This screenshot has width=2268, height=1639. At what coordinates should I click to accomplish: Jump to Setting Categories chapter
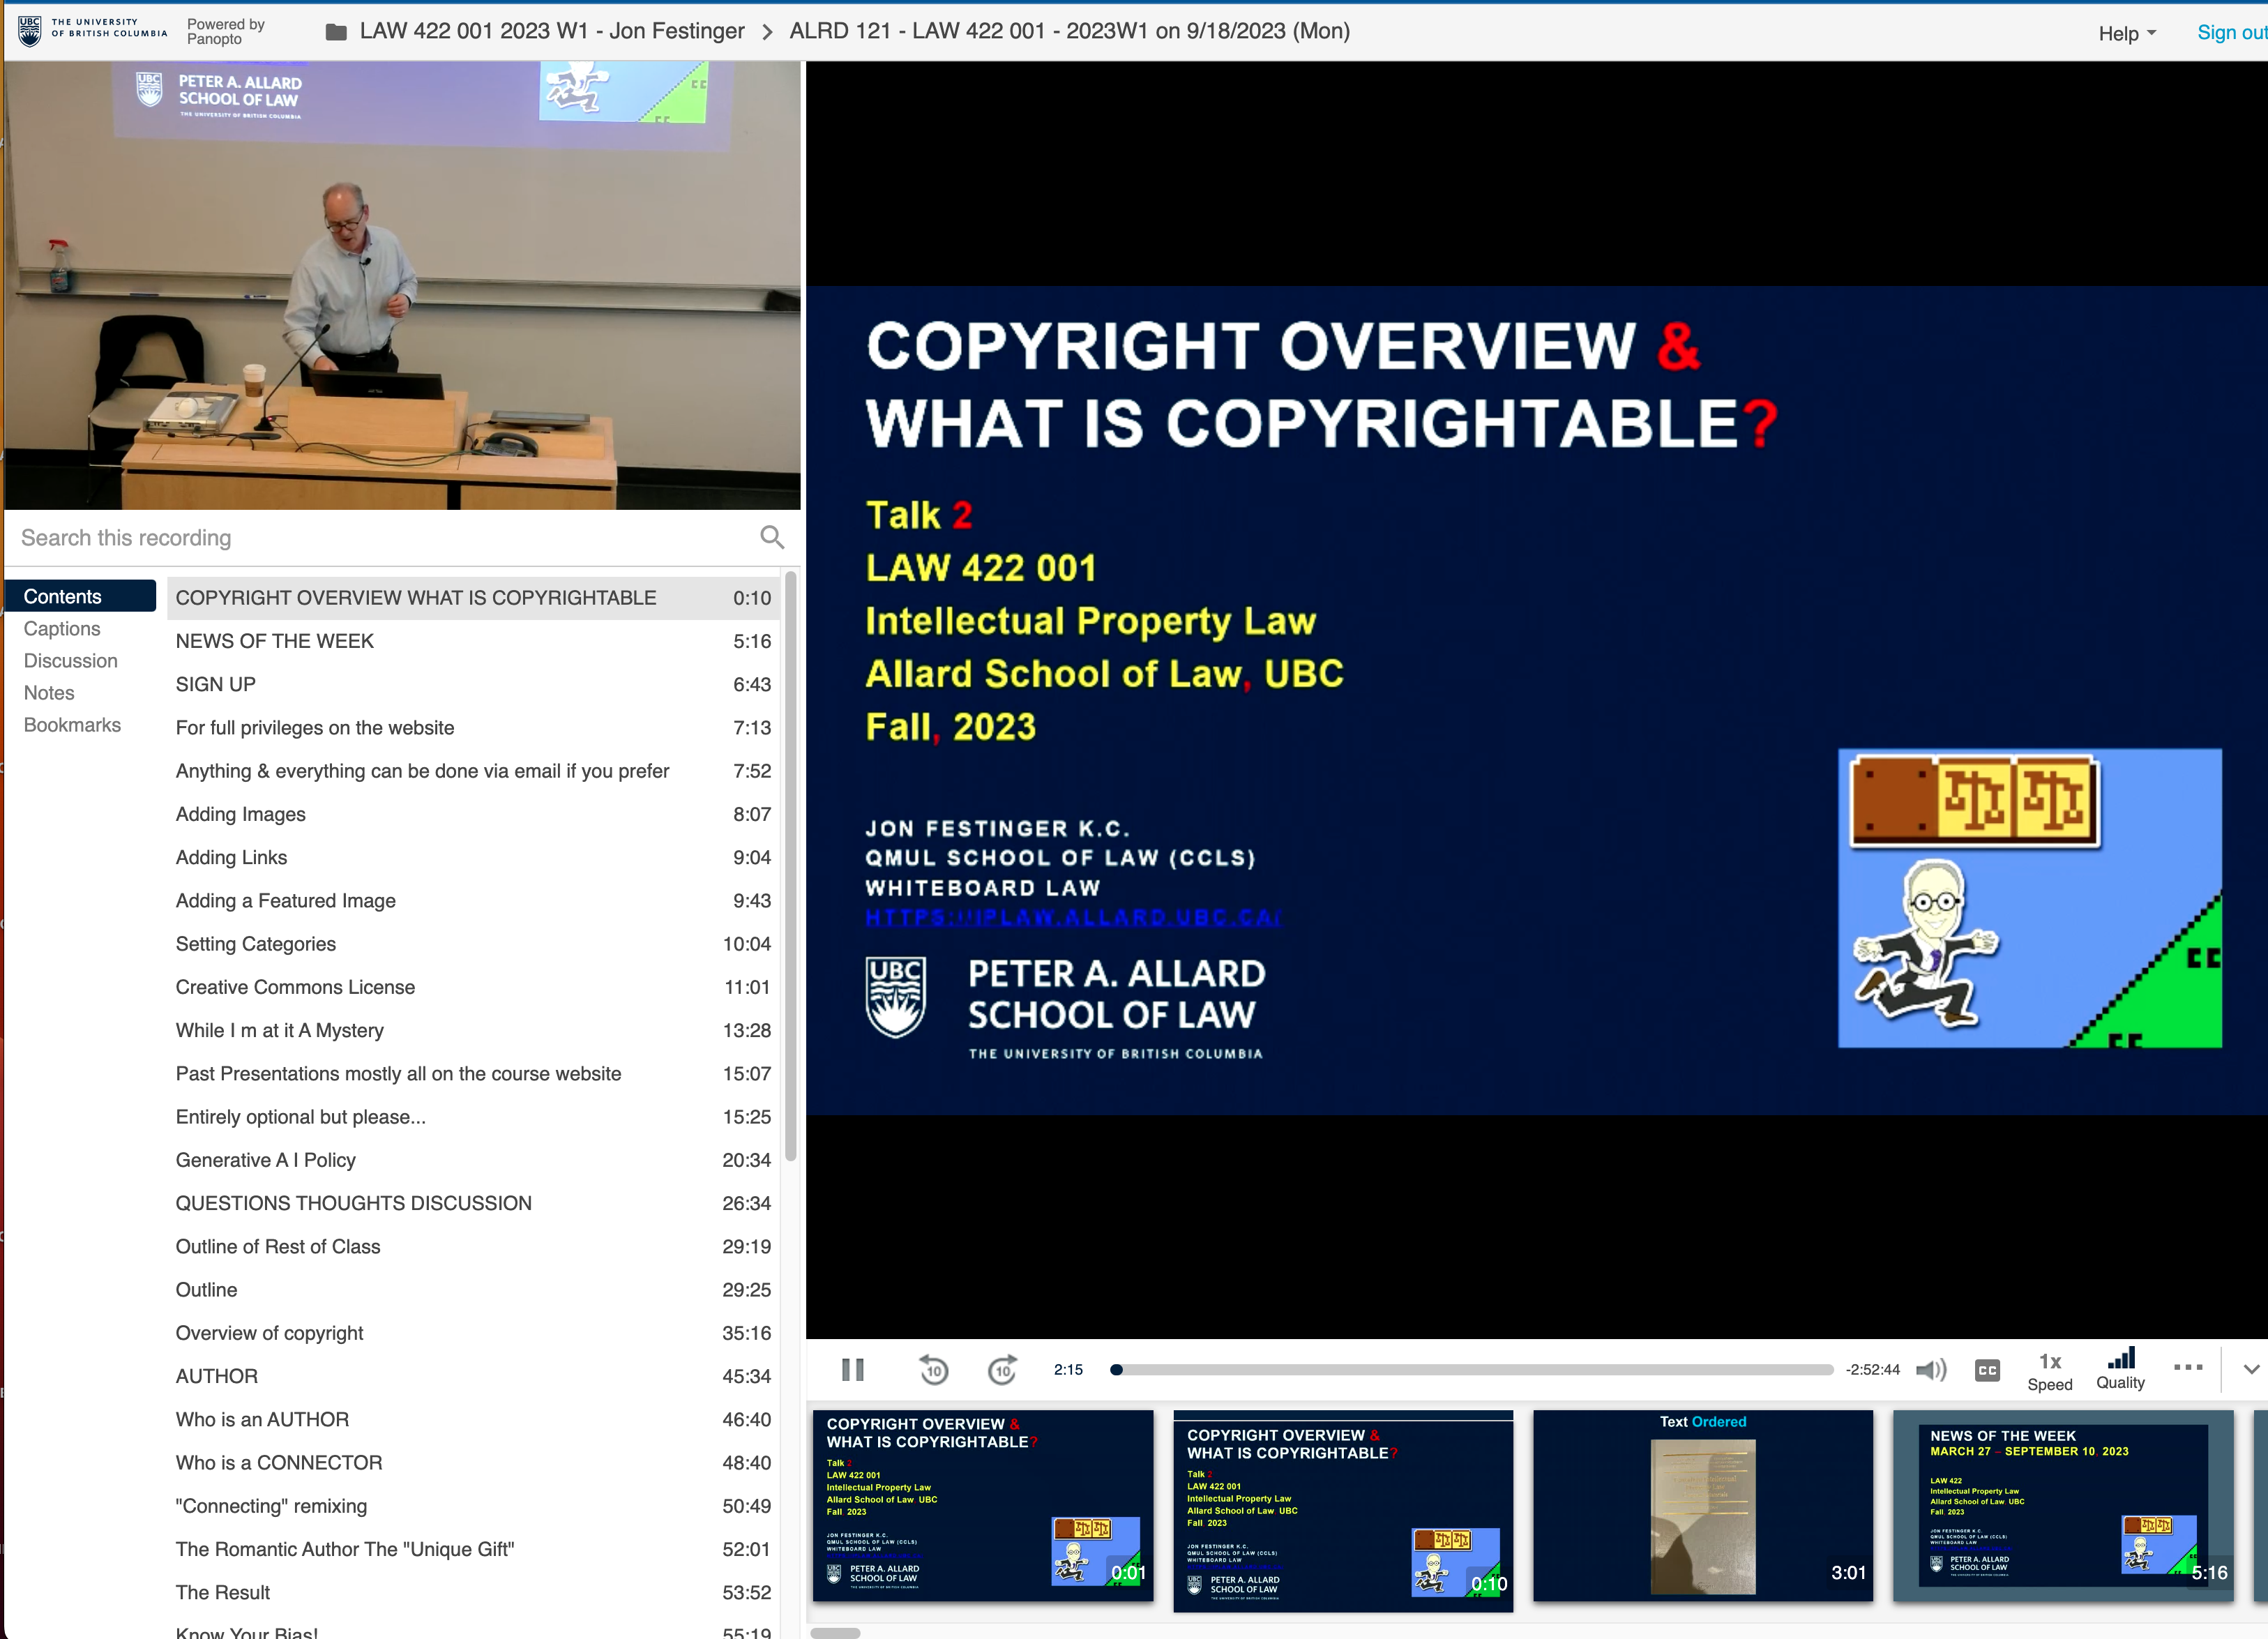pyautogui.click(x=473, y=944)
